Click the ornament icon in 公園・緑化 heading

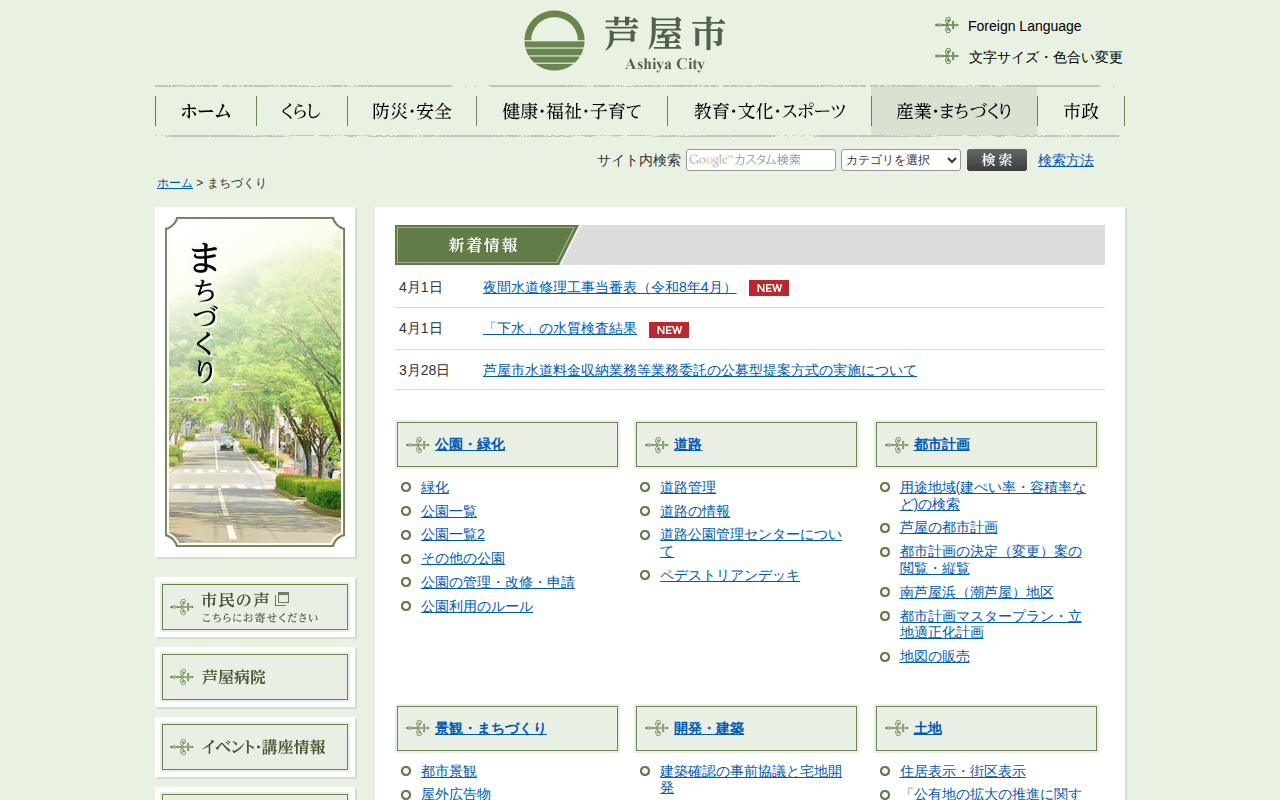(x=417, y=445)
